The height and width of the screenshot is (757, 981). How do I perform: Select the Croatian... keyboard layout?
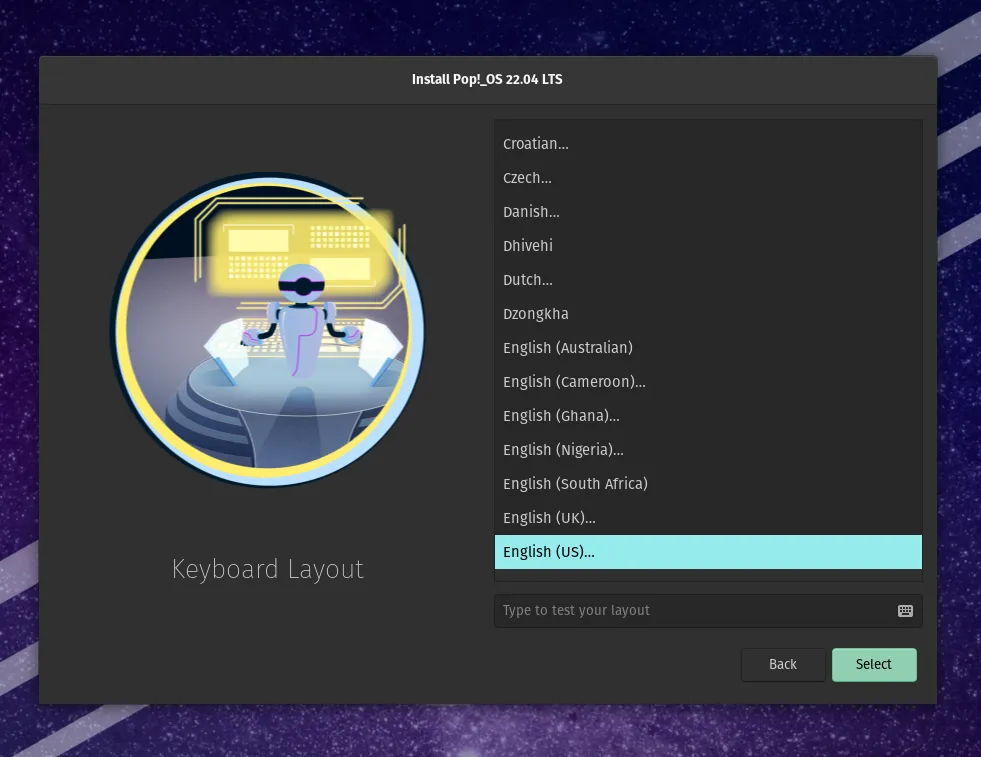[536, 144]
